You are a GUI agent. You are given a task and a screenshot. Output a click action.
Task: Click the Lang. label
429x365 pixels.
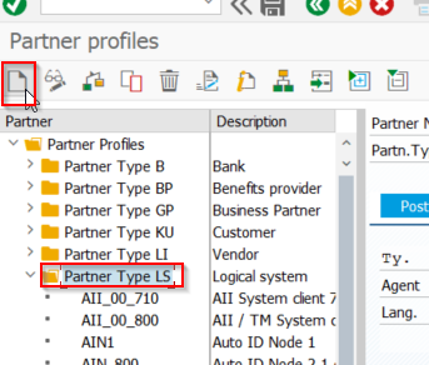coord(399,313)
